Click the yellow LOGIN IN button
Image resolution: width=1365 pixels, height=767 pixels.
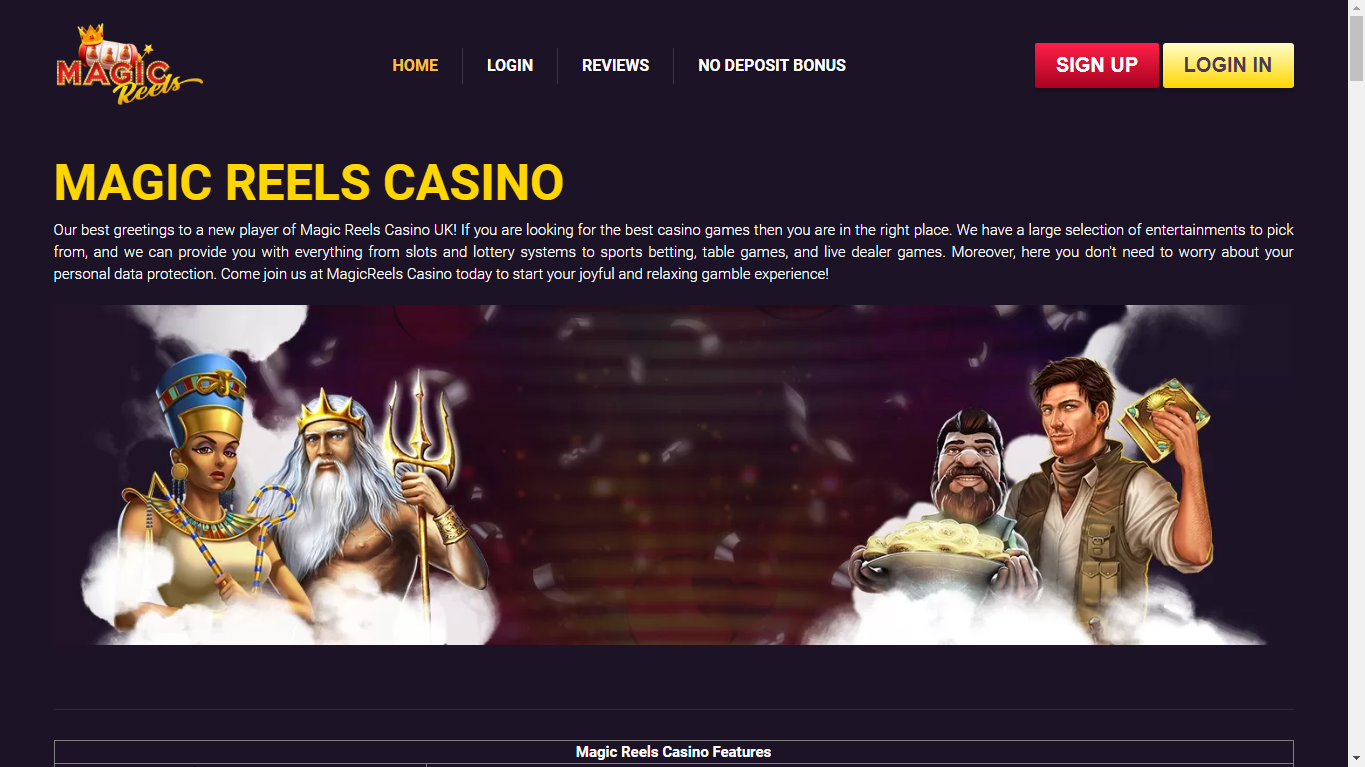(1228, 65)
